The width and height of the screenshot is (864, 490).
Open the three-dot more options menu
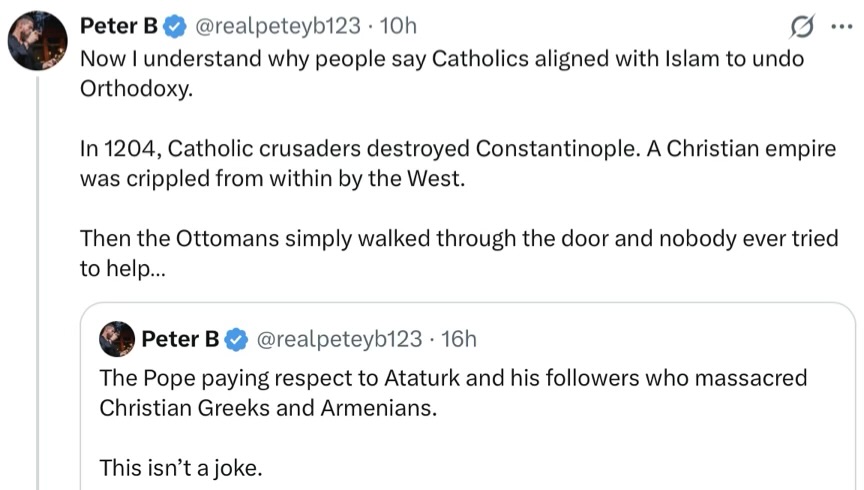point(841,25)
